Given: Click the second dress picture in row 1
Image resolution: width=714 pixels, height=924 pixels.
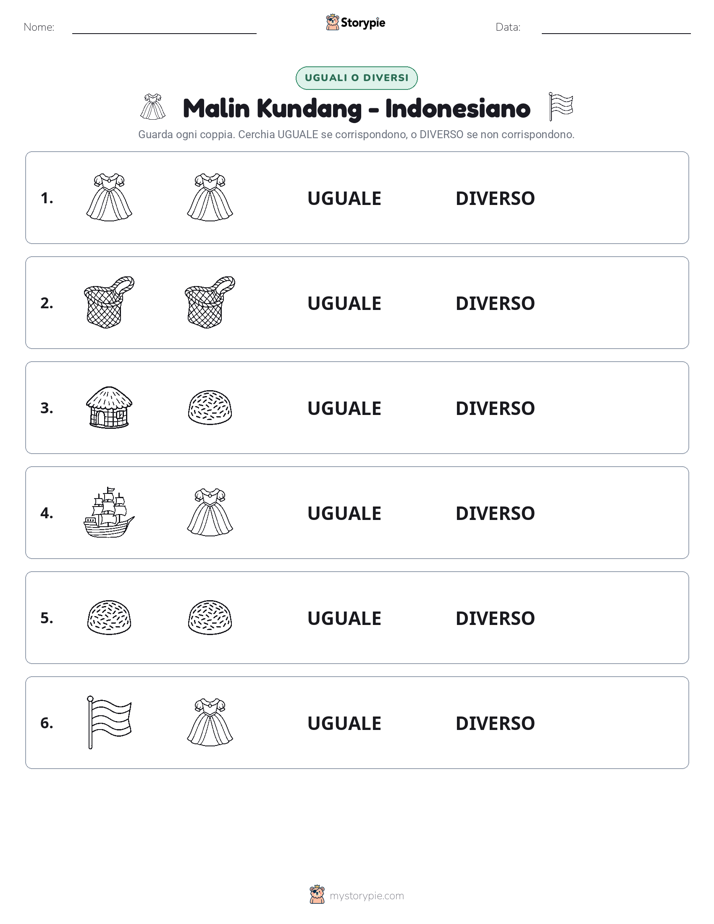Looking at the screenshot, I should 210,197.
